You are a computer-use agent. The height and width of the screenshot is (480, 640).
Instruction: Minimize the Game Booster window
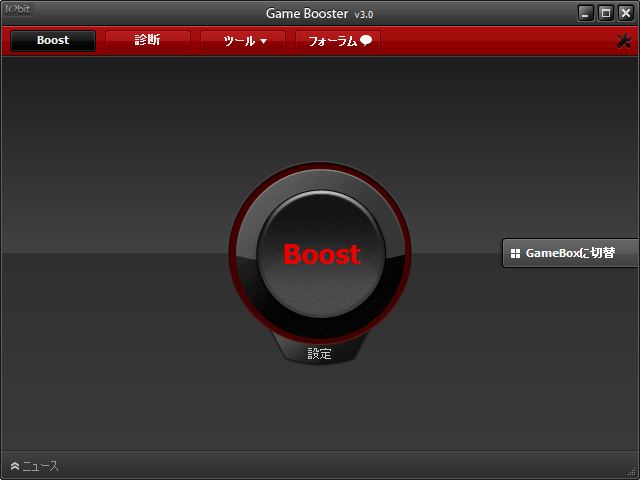[x=586, y=13]
